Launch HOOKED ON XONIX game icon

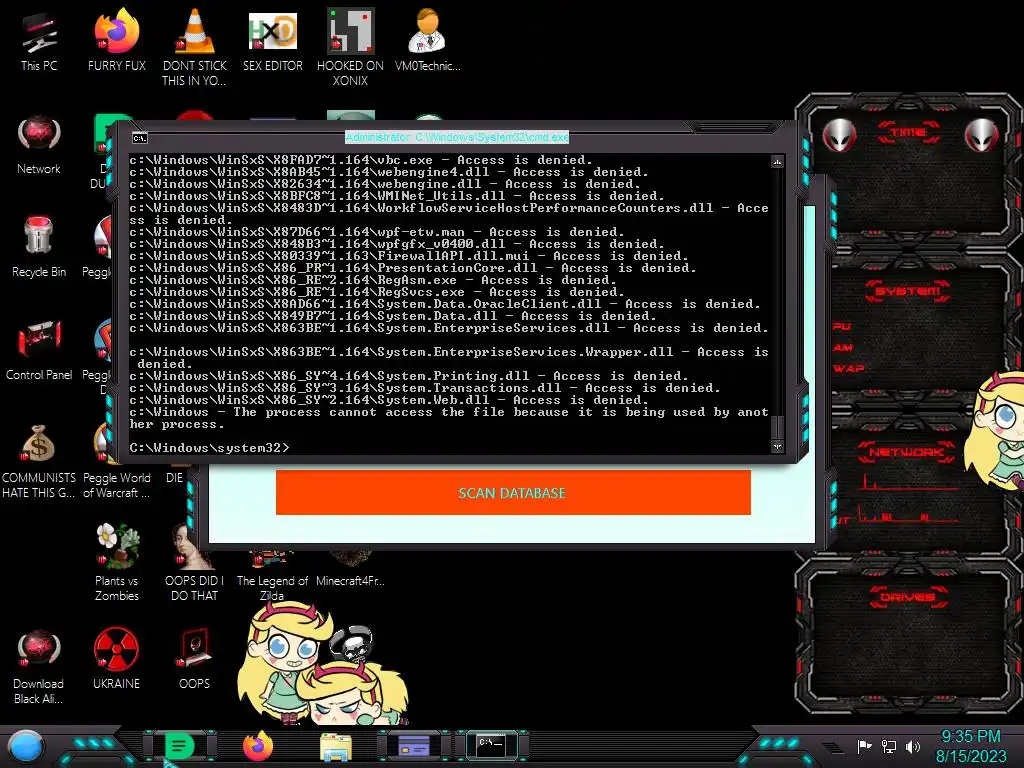[350, 47]
